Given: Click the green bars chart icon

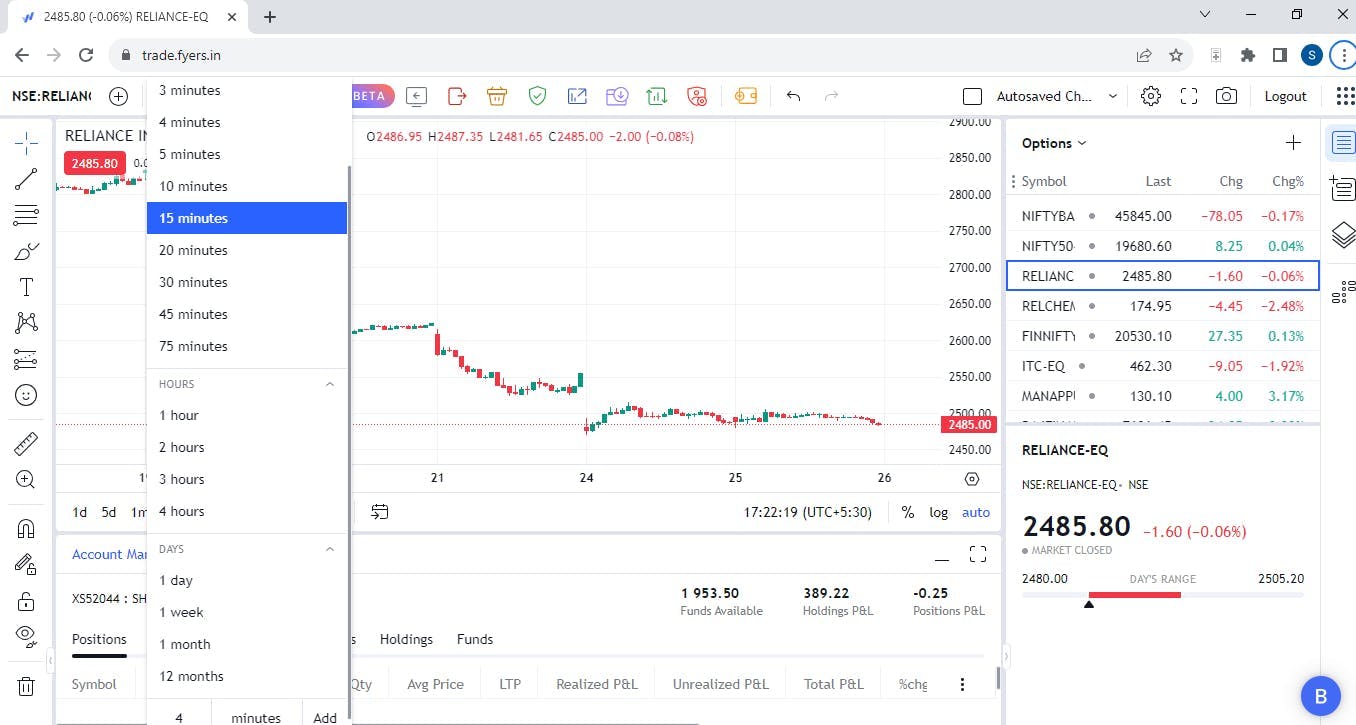Looking at the screenshot, I should 657,96.
